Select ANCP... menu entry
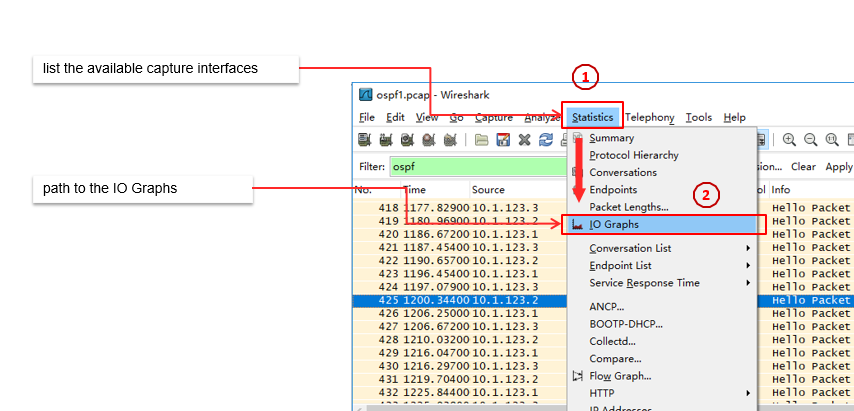The image size is (854, 411). (x=662, y=307)
